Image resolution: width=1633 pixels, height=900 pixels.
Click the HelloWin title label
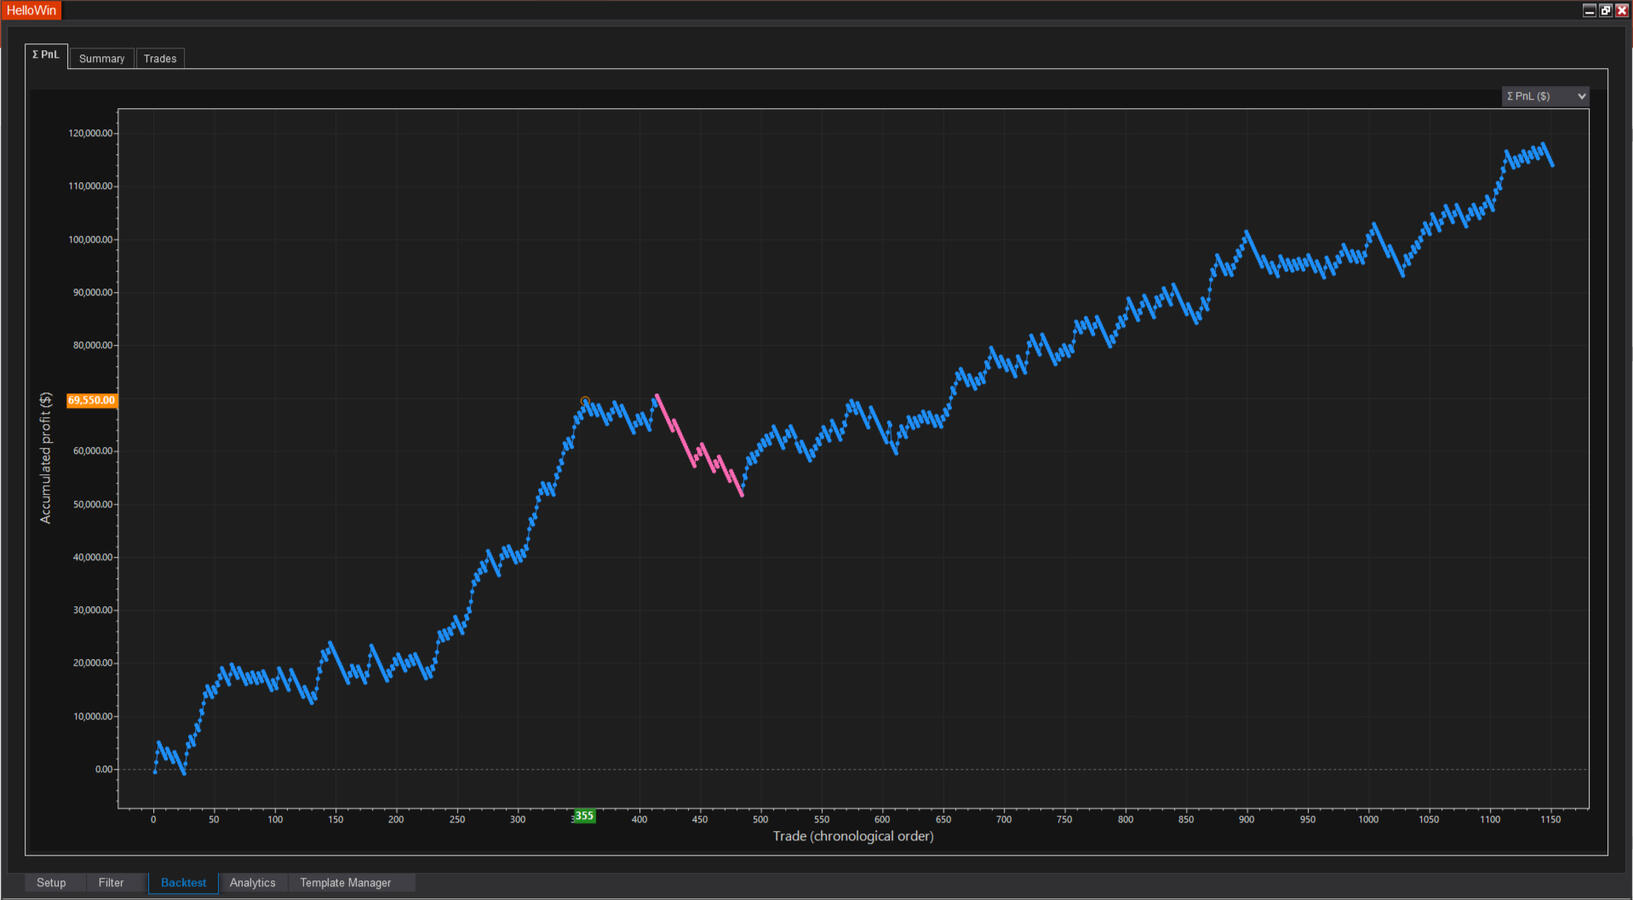coord(31,10)
